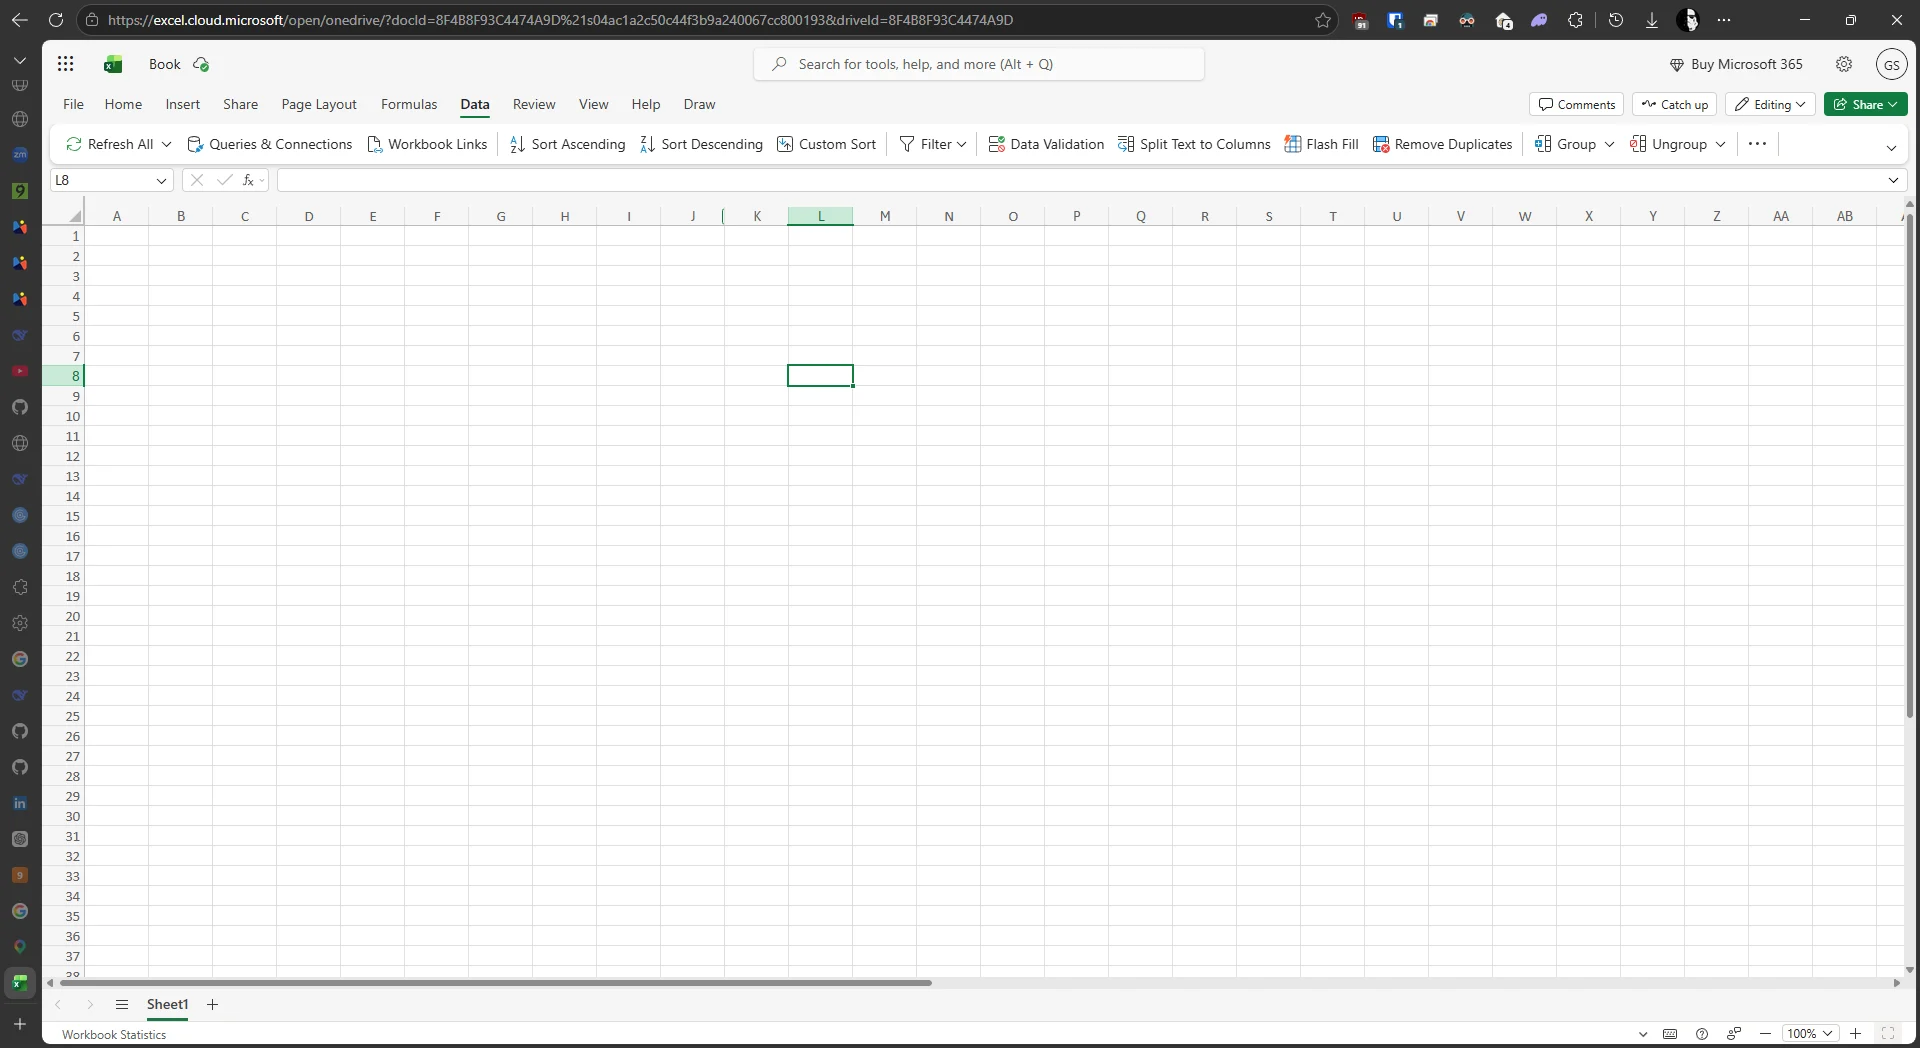Screen dimensions: 1920x1048
Task: Open the Editing mode dropdown
Action: [1770, 104]
